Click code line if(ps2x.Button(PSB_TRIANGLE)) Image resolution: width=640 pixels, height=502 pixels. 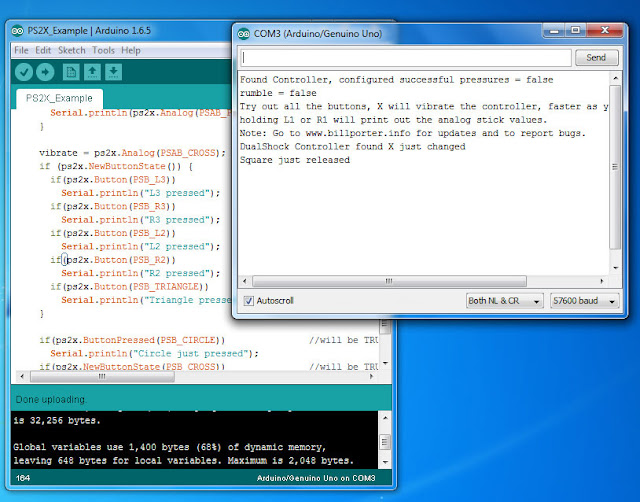pyautogui.click(x=129, y=287)
